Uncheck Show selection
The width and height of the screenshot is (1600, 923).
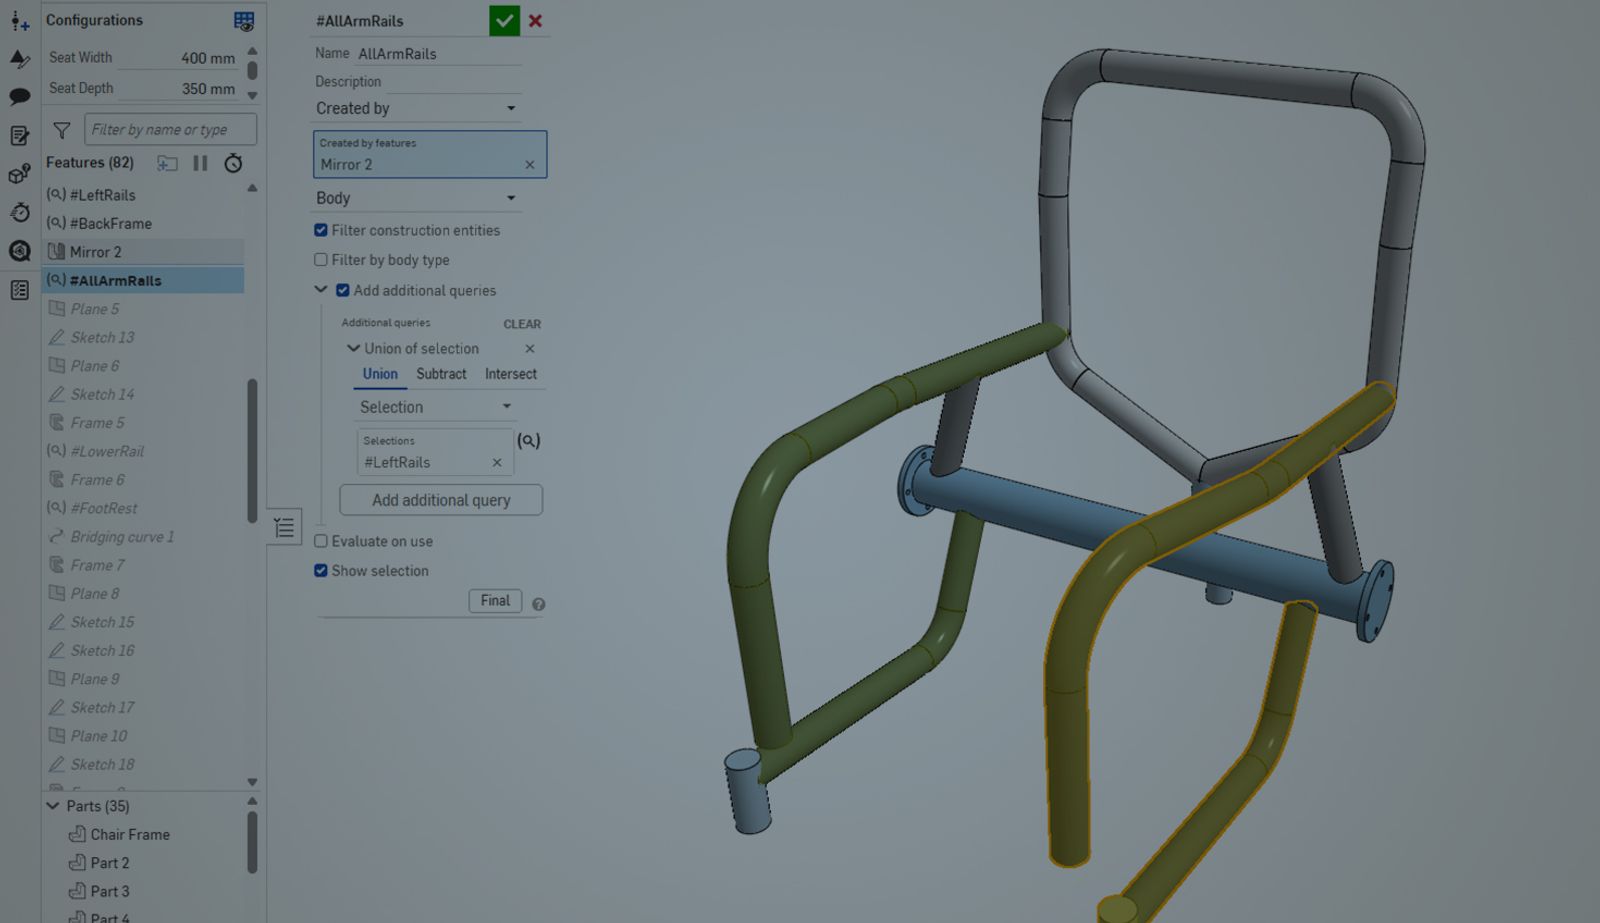(x=321, y=570)
